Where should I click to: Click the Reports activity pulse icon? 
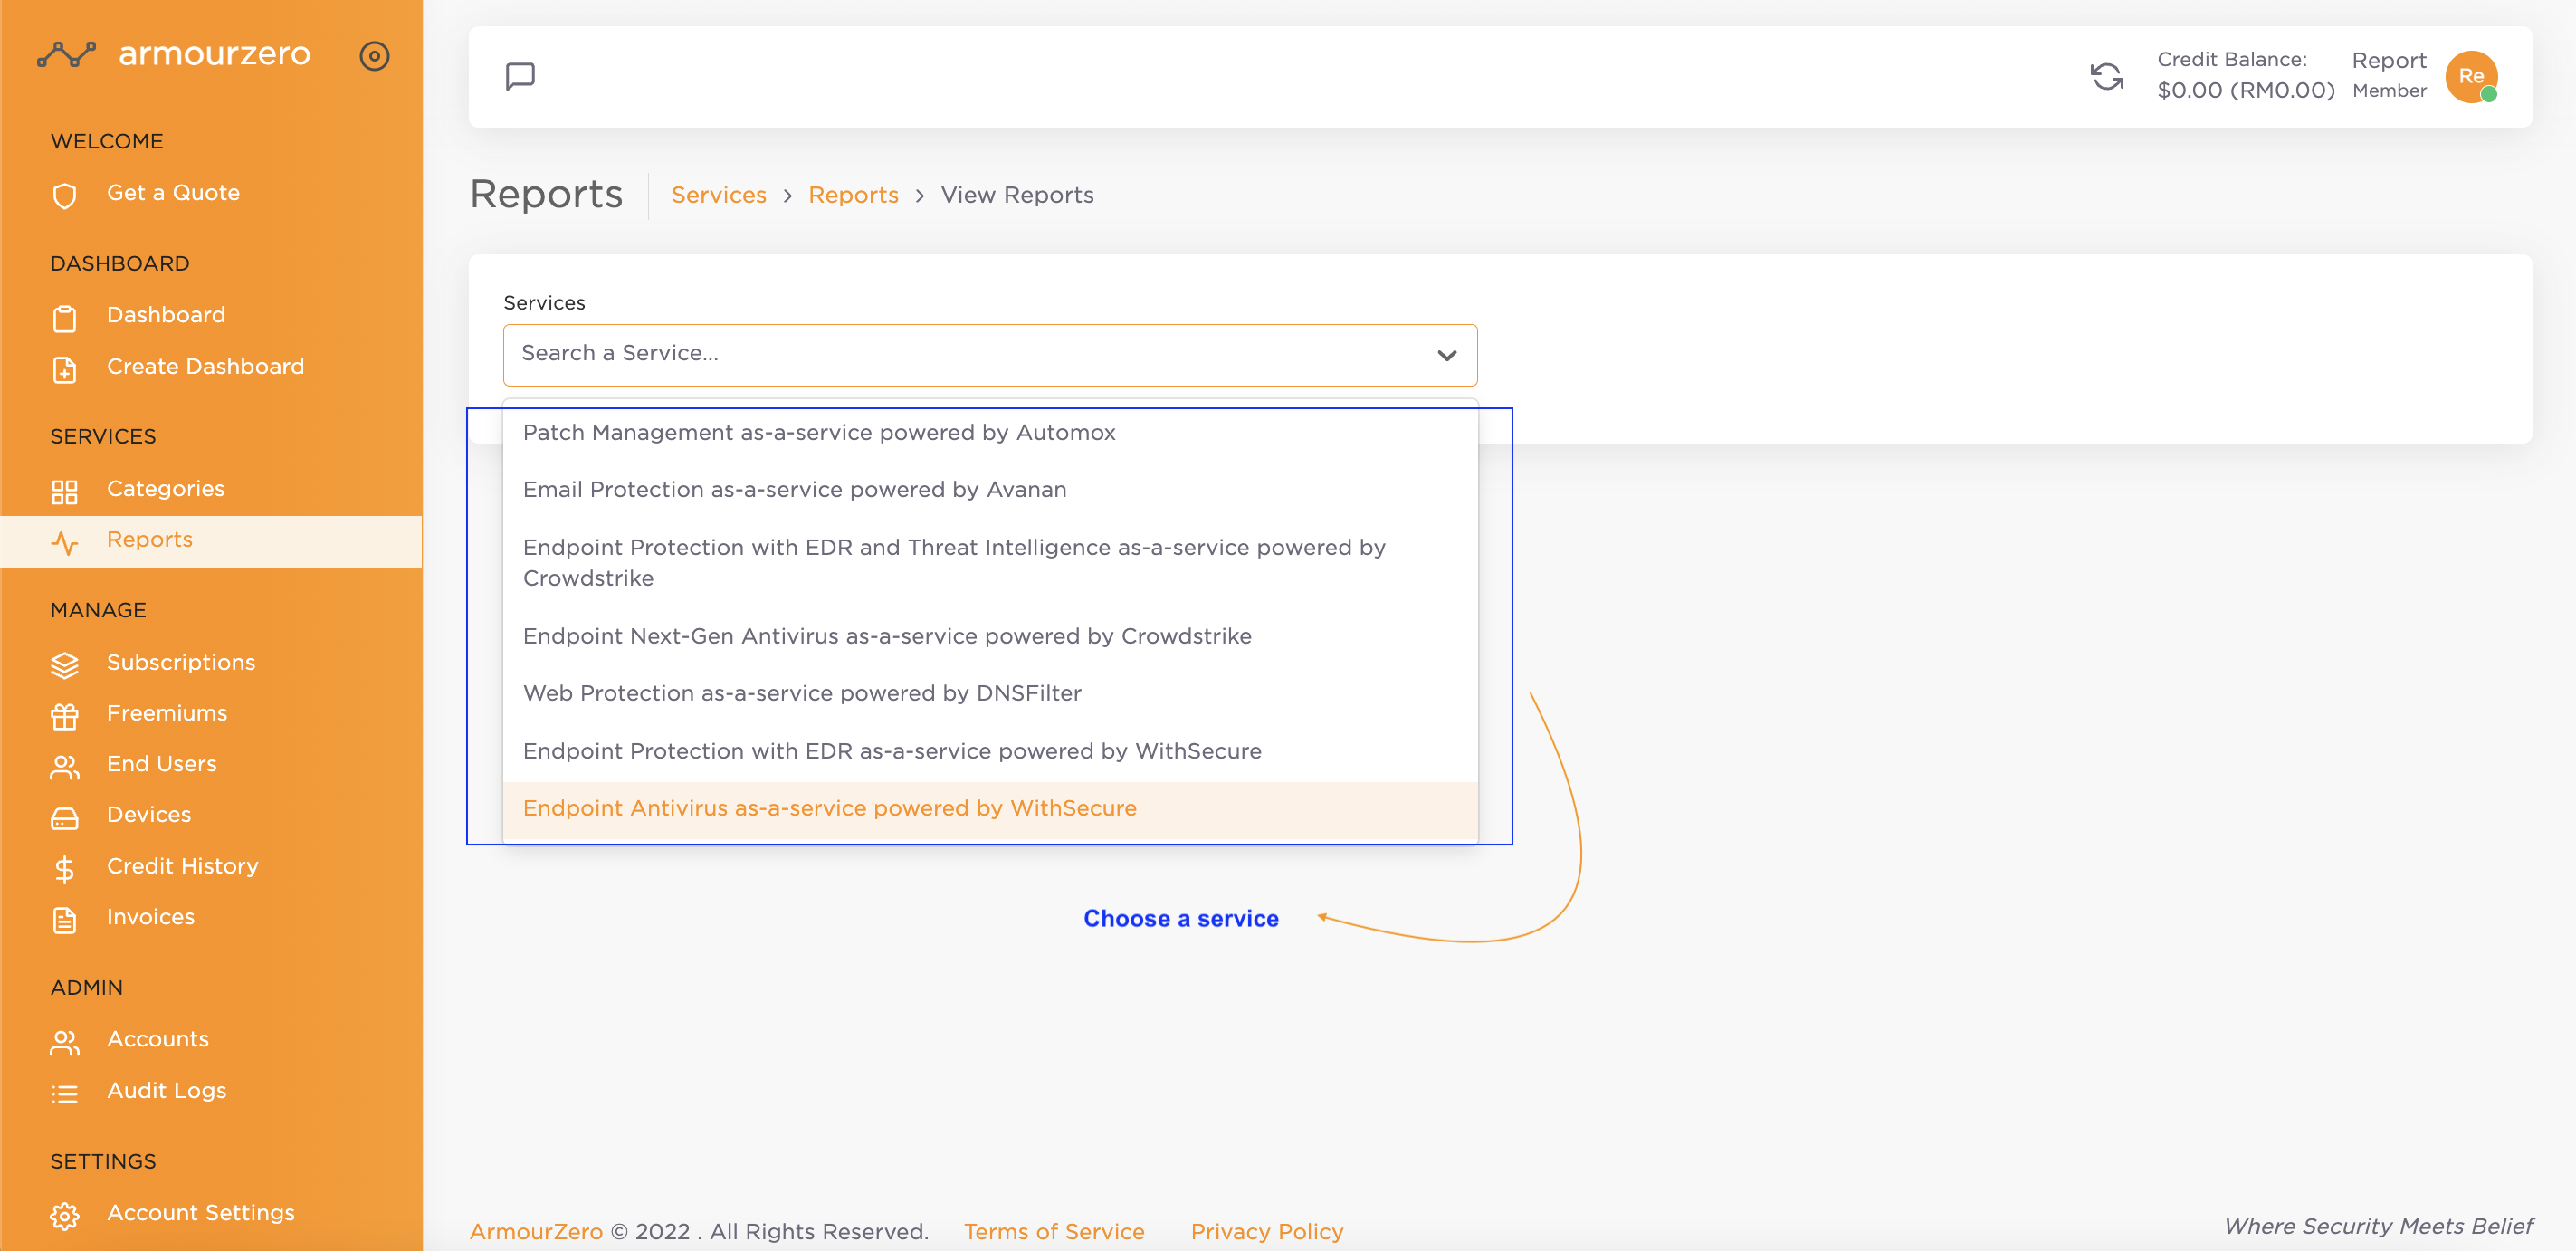click(65, 542)
